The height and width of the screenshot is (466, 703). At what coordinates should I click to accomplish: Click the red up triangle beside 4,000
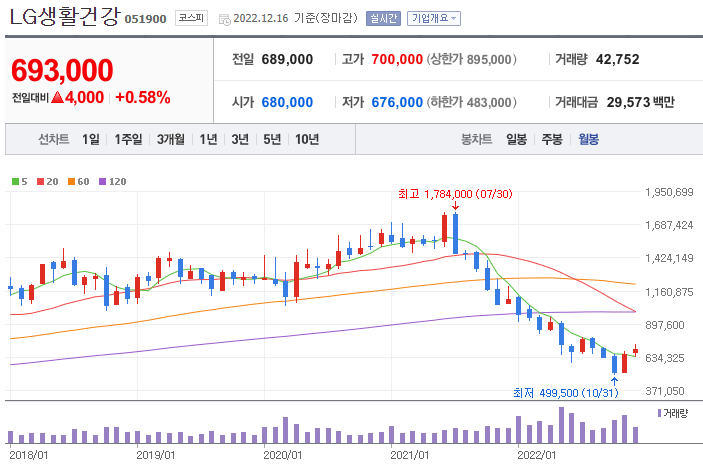click(x=57, y=97)
